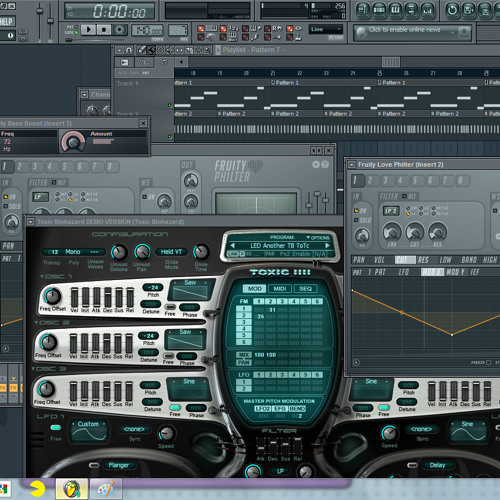This screenshot has height=500, width=500.
Task: Open the Mixer from the toolbar
Action: [428, 10]
